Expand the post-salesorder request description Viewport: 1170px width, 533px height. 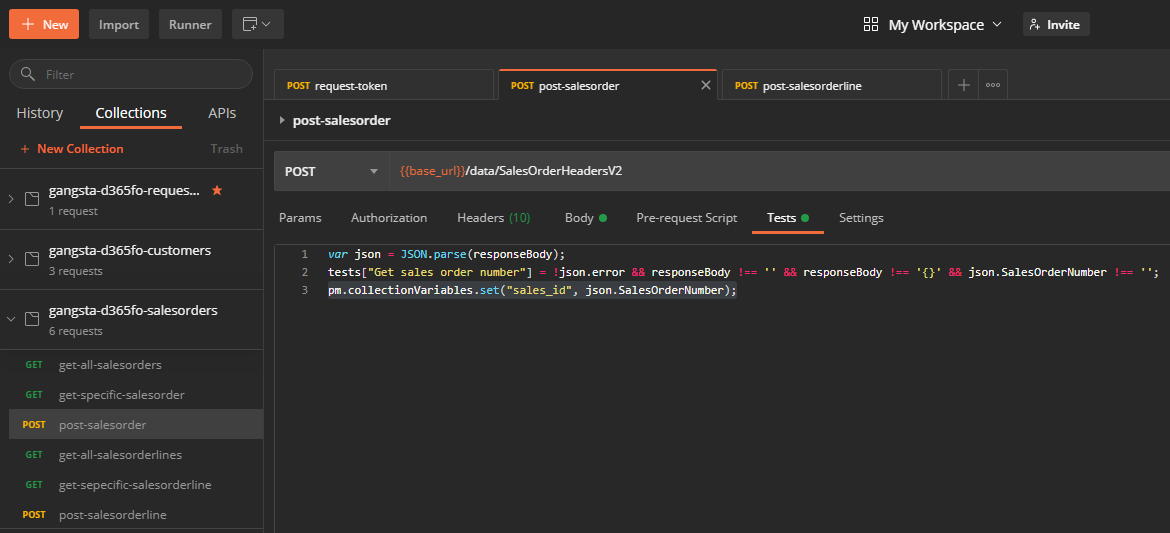[282, 120]
